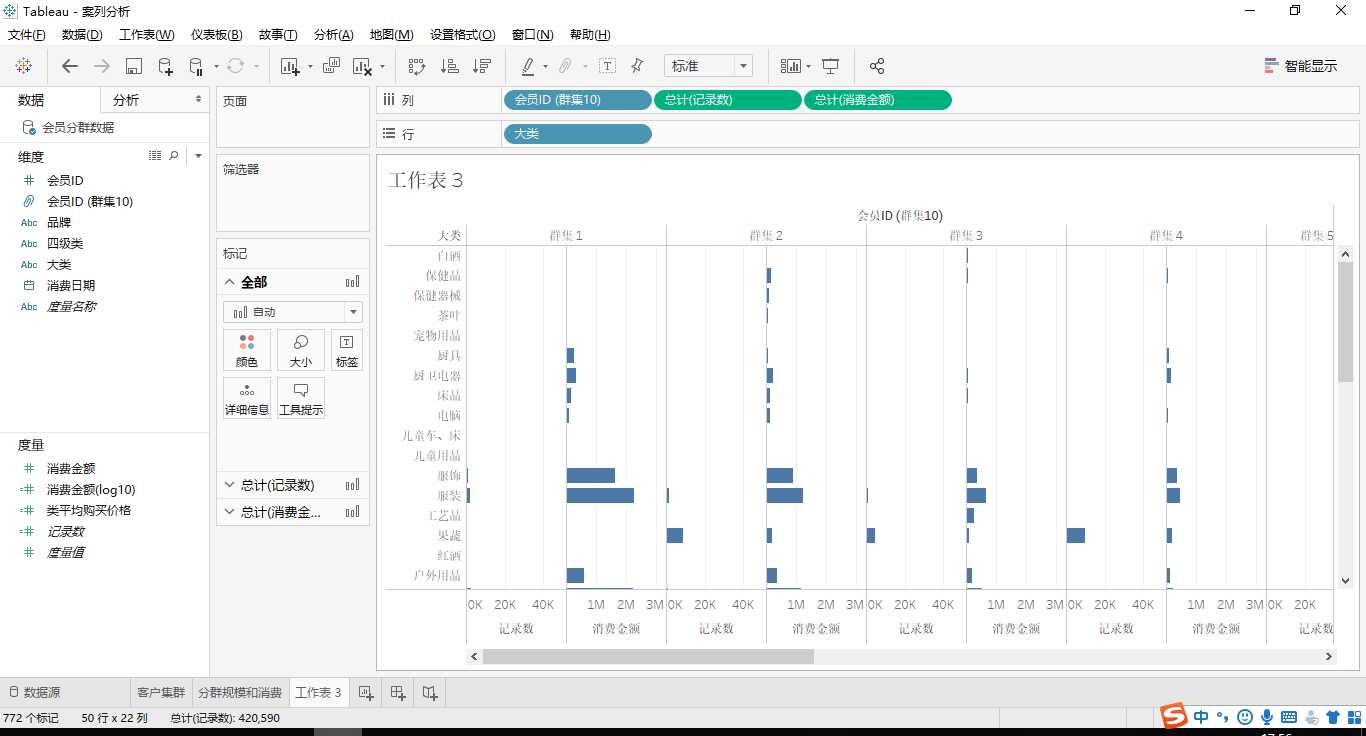This screenshot has width=1366, height=736.
Task: Click the 智能显示 button
Action: tap(1301, 66)
